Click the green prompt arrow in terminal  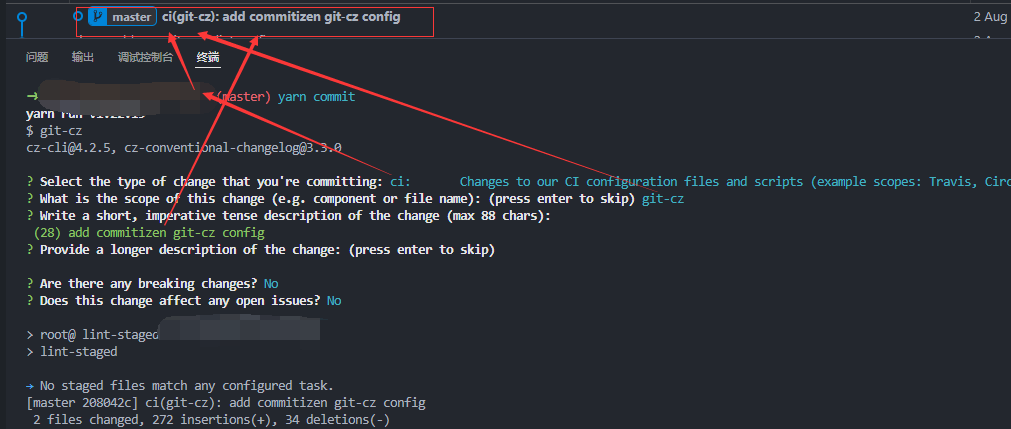[x=32, y=97]
